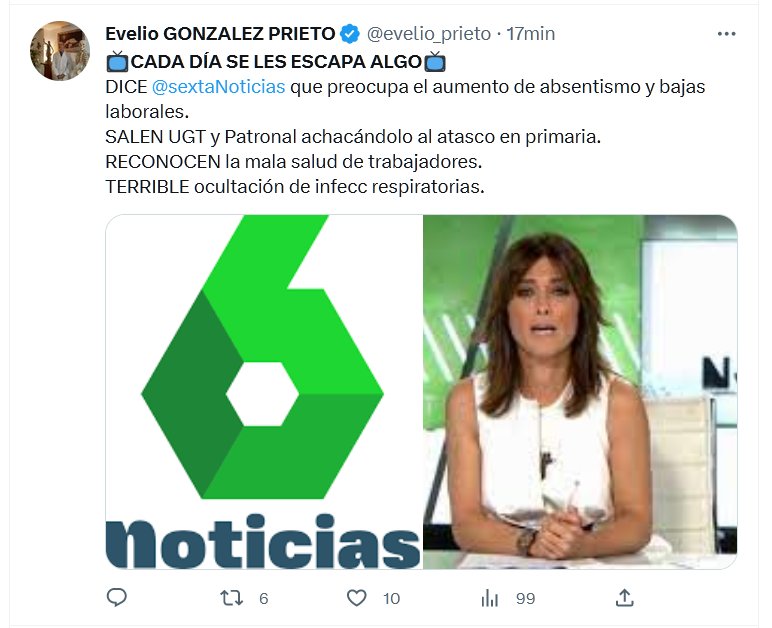Open Evelio's profile avatar picture

click(x=60, y=51)
